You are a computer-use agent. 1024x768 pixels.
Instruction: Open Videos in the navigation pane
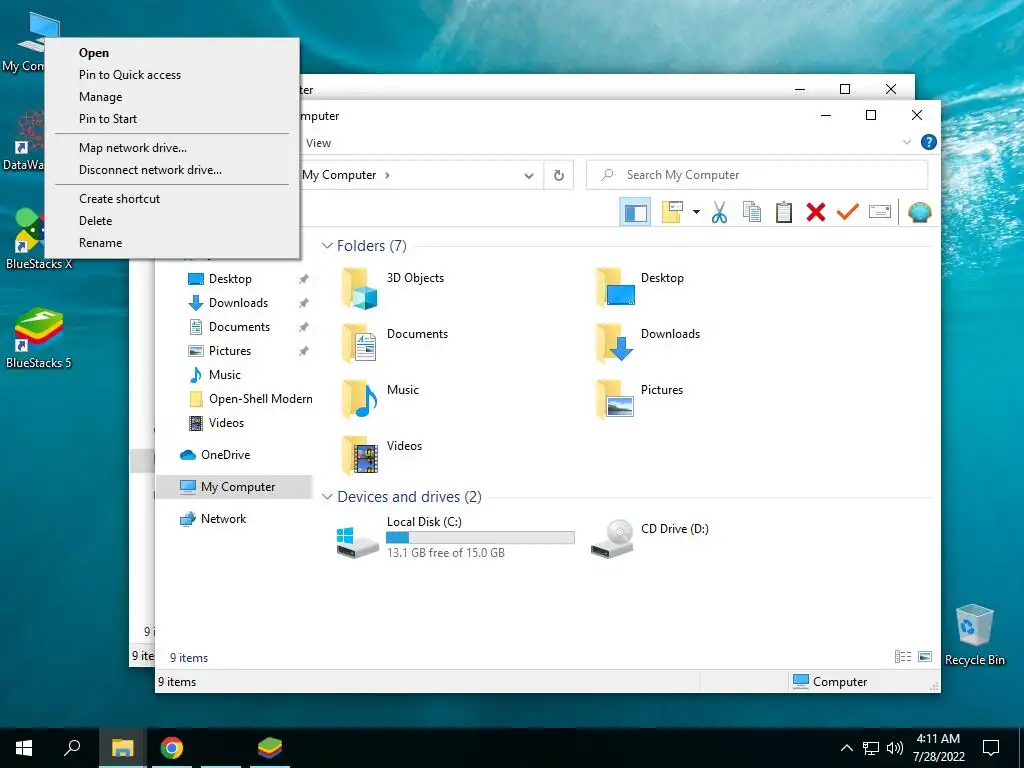coord(226,423)
